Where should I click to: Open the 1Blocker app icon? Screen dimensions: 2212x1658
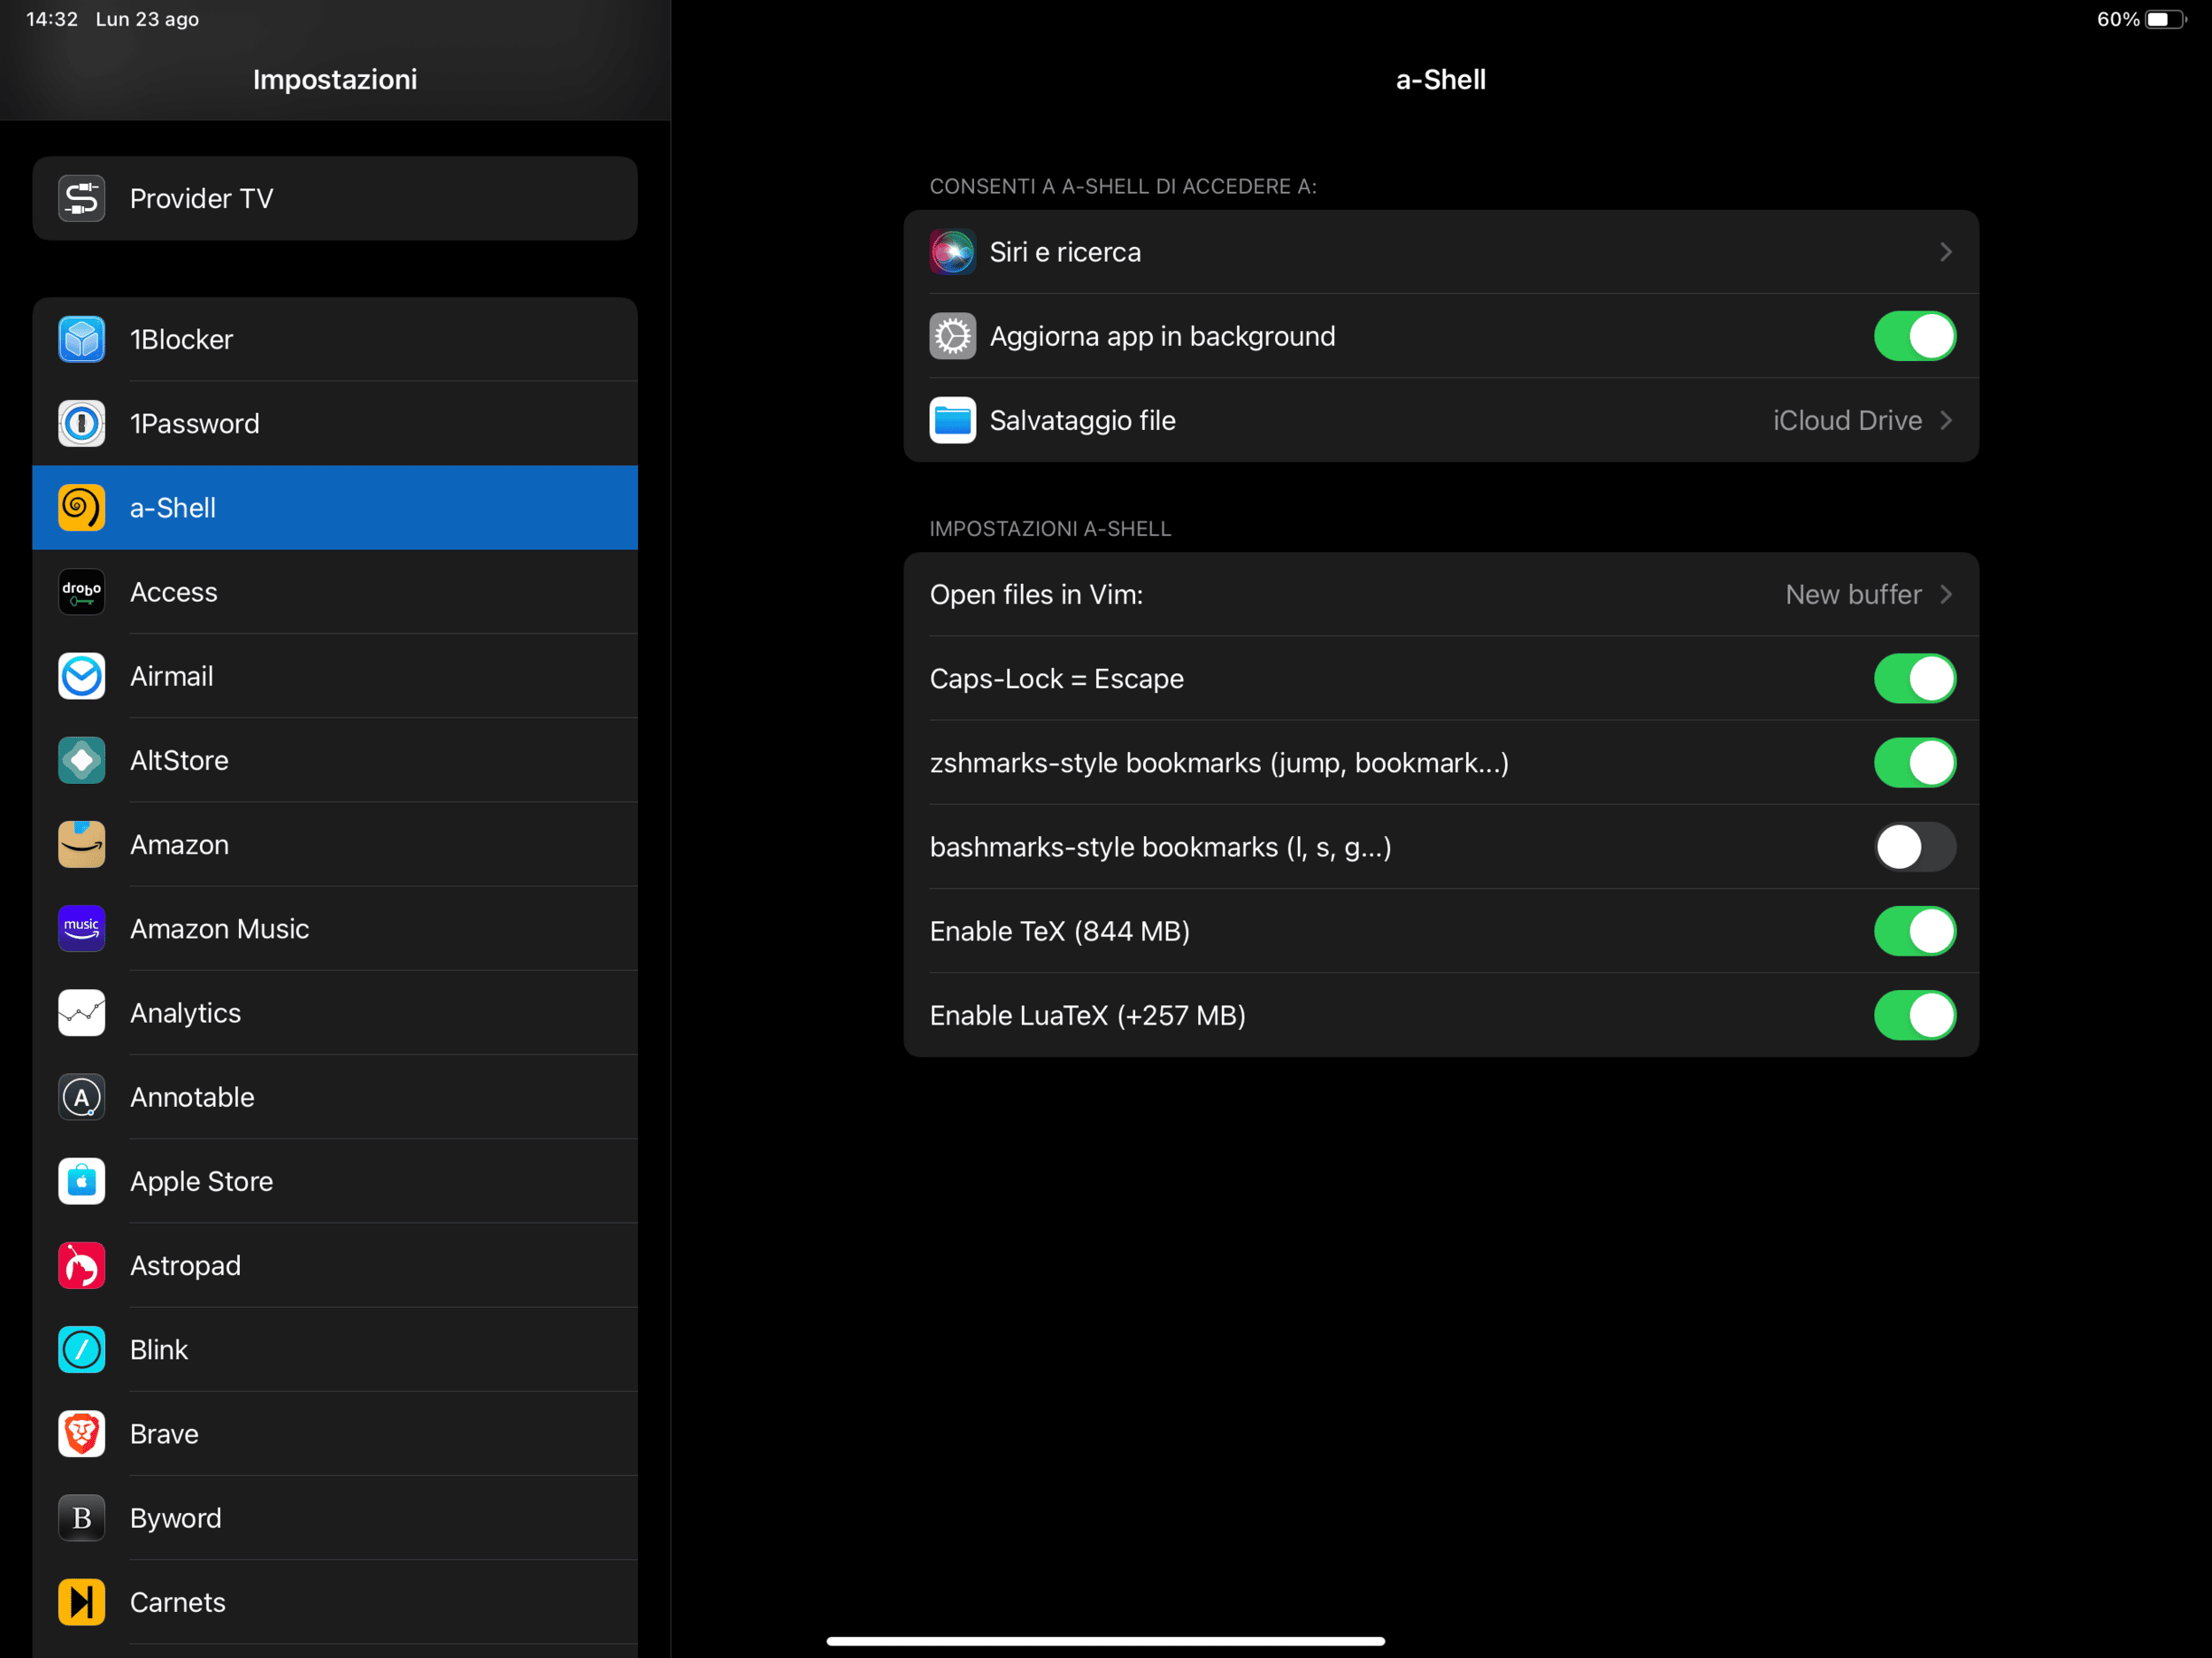tap(82, 339)
